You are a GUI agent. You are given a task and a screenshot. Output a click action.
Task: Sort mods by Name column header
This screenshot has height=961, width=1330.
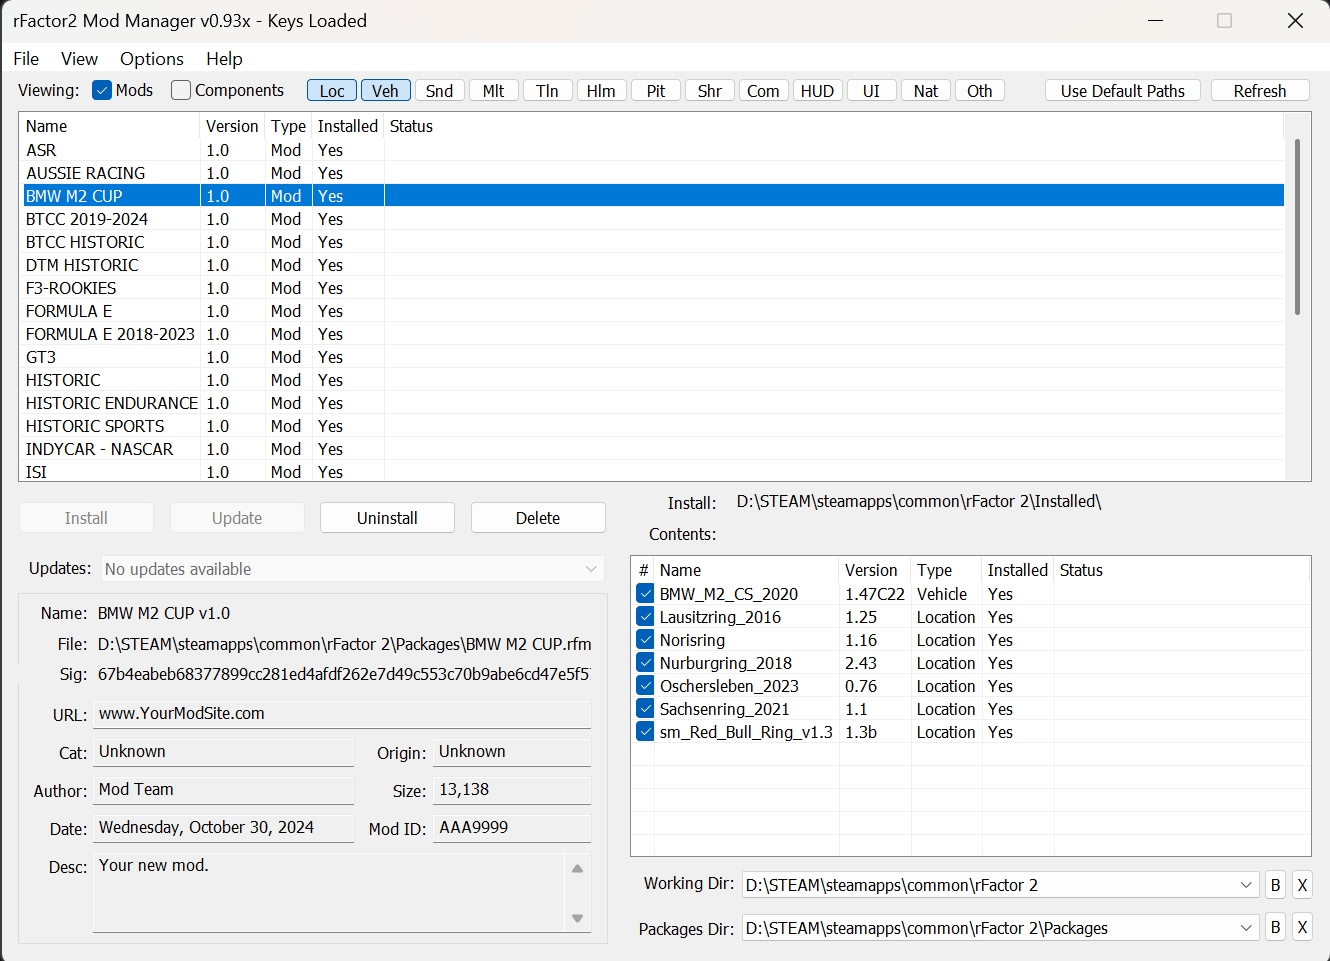111,126
